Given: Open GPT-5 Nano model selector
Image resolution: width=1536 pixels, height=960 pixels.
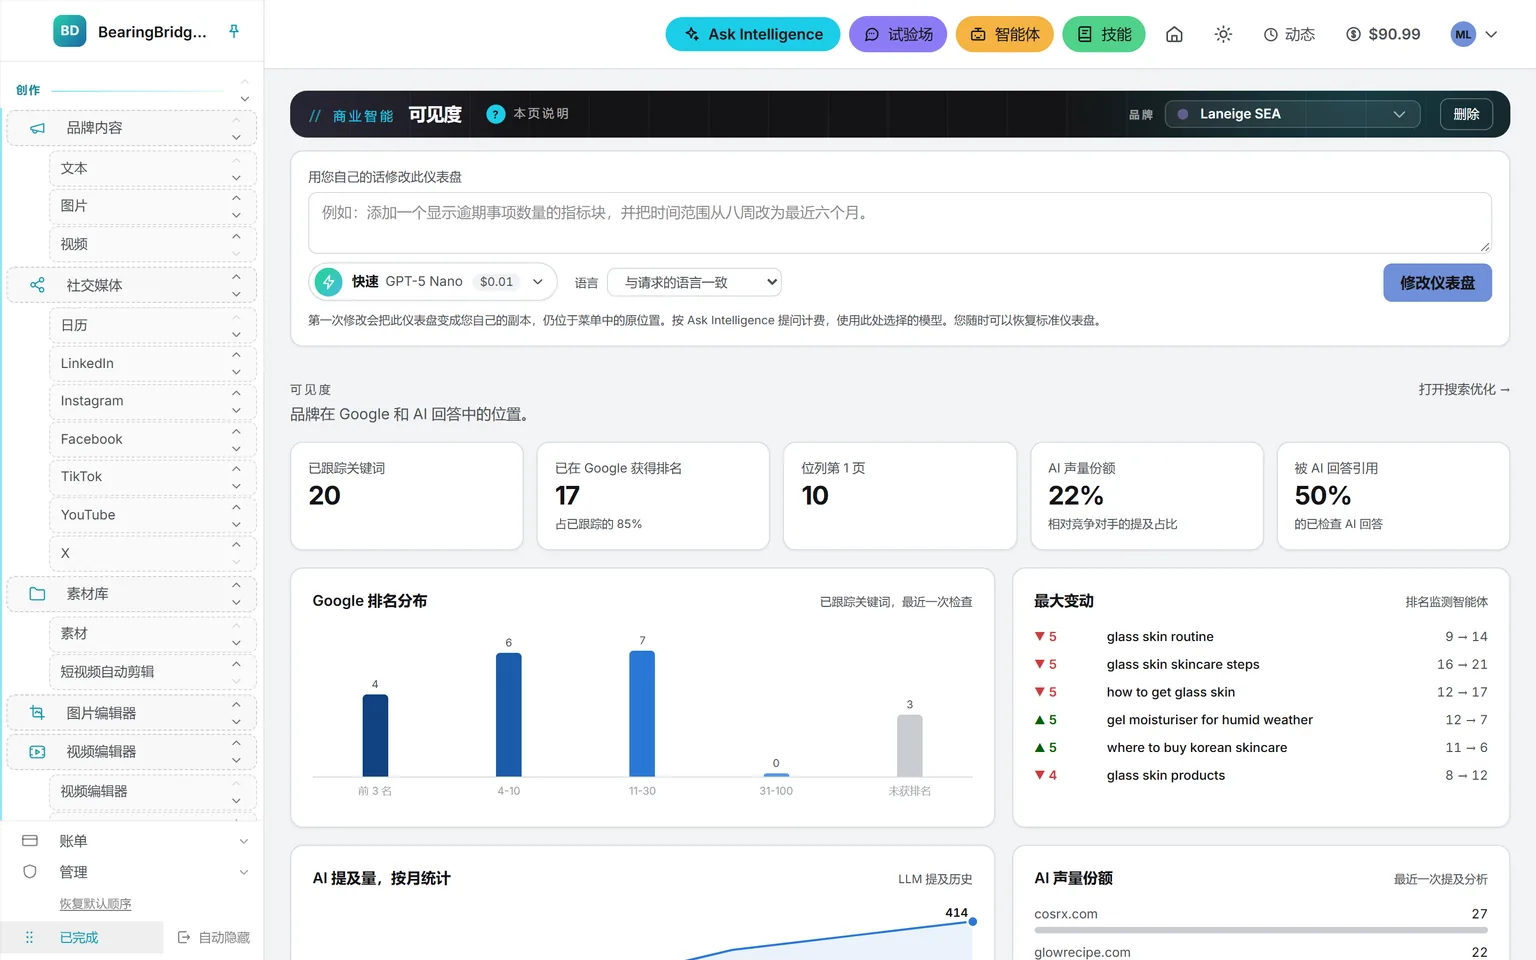Looking at the screenshot, I should tap(432, 282).
